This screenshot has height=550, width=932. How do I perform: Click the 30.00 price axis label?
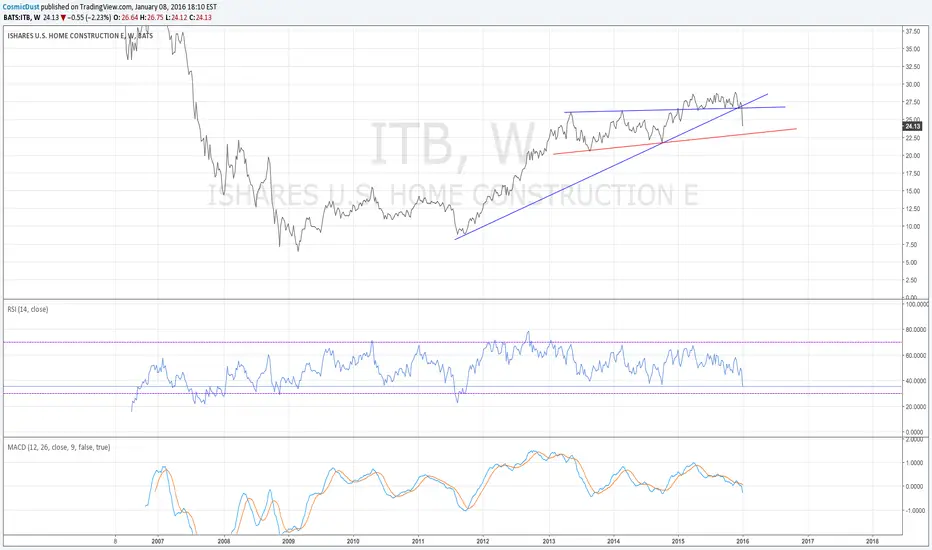click(x=912, y=84)
